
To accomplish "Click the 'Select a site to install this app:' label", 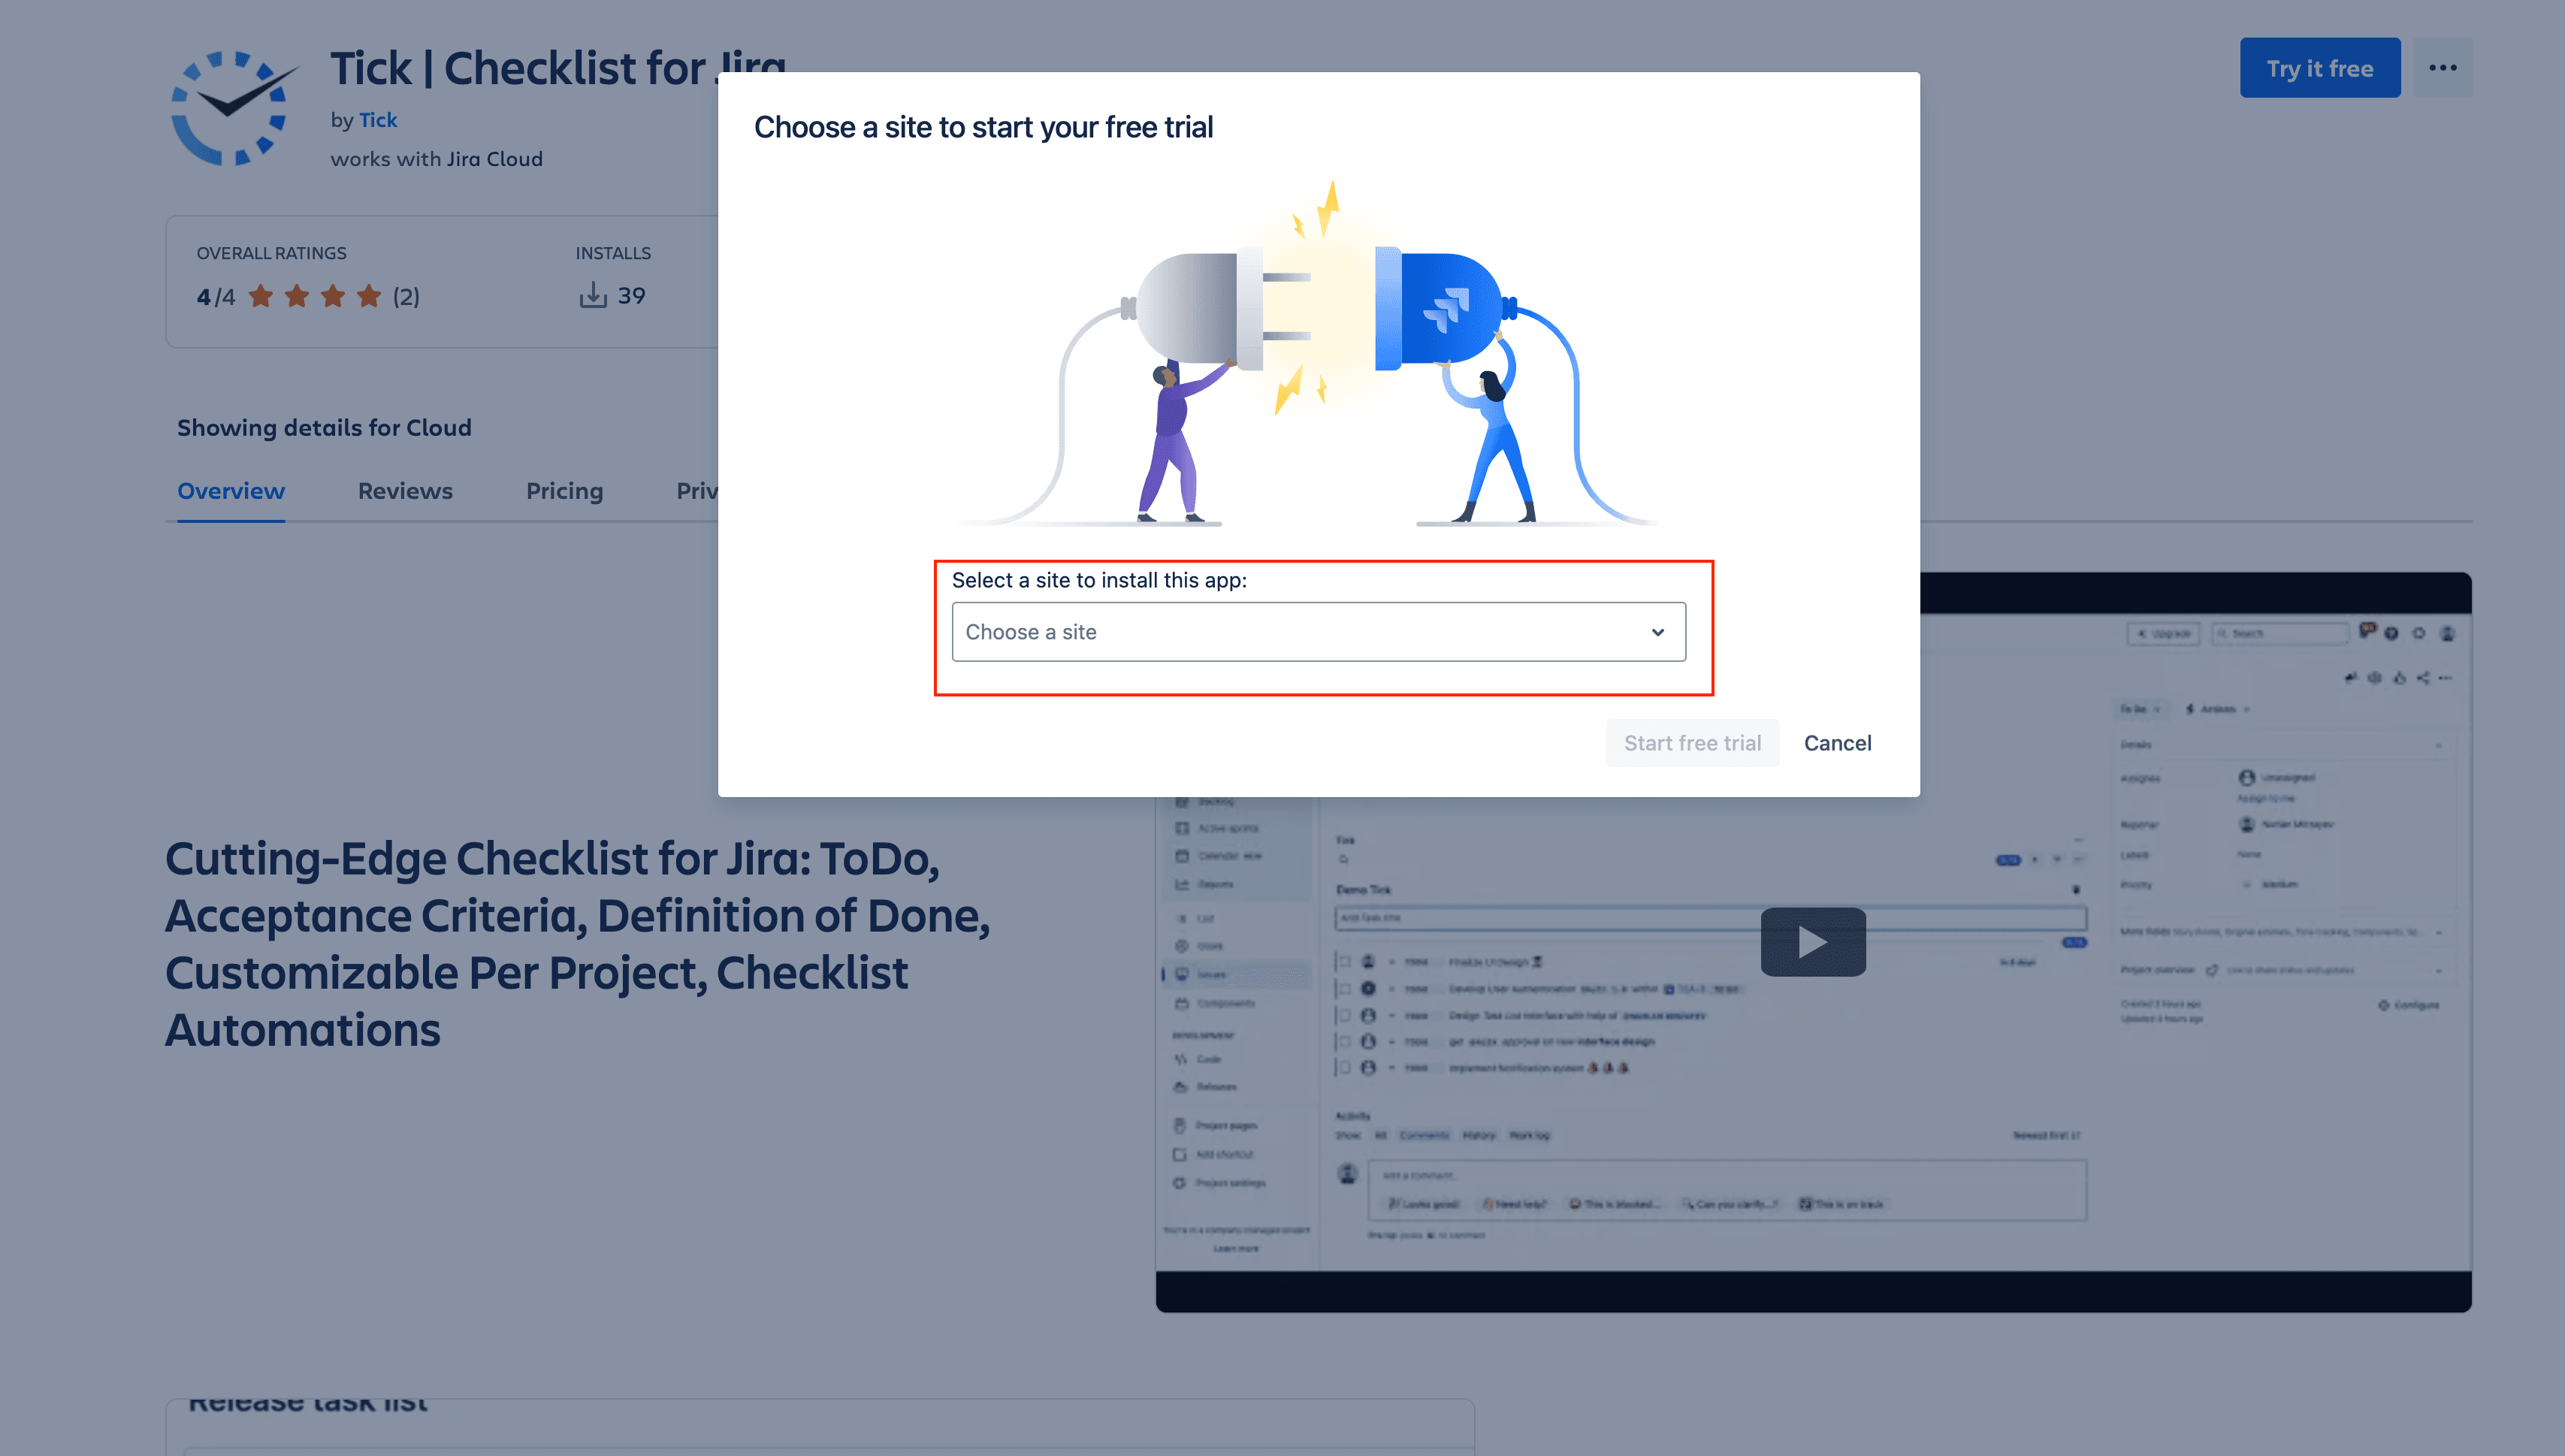I will pos(1099,580).
